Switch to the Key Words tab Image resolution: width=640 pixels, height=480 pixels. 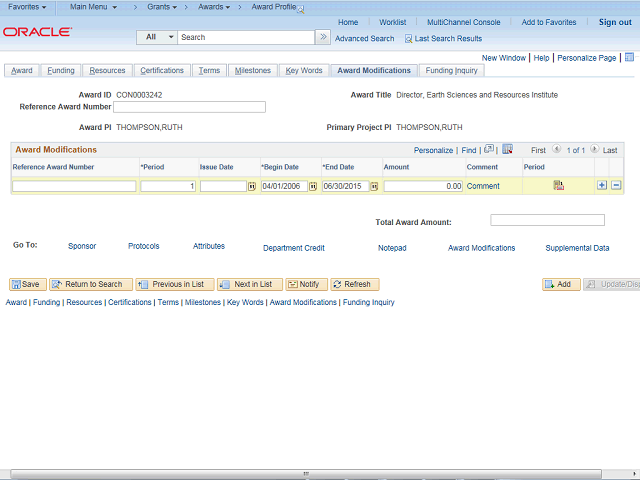click(x=304, y=71)
